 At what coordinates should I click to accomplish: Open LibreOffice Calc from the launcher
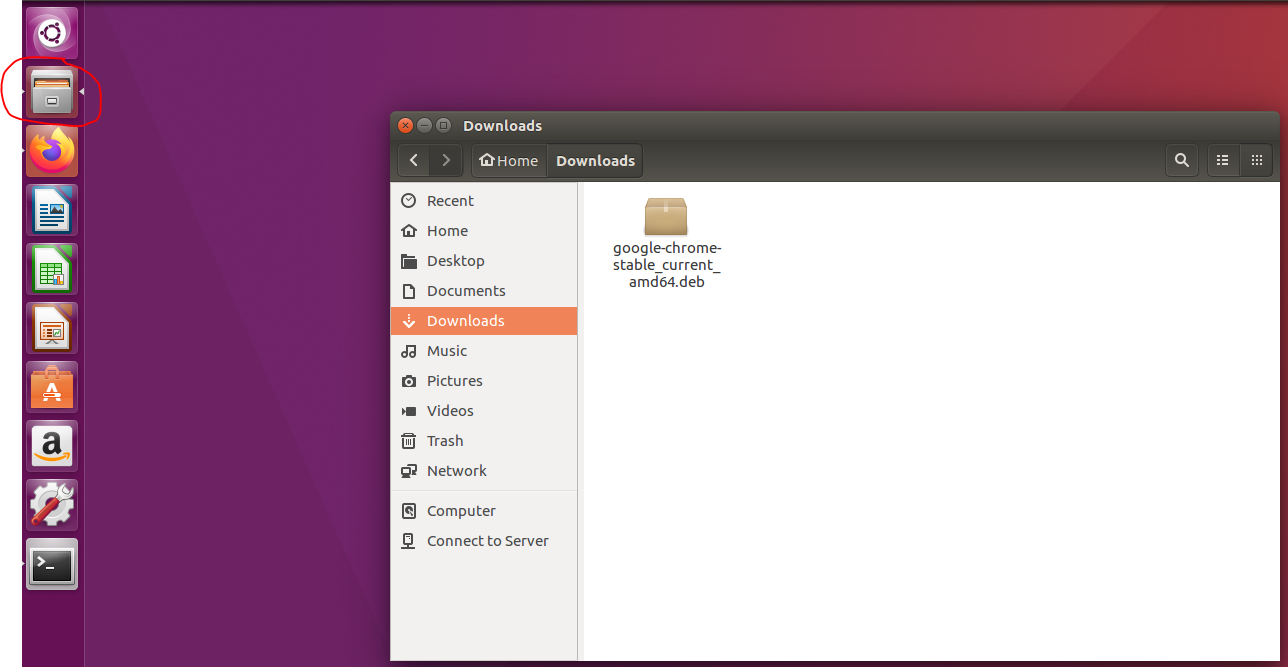click(x=52, y=270)
